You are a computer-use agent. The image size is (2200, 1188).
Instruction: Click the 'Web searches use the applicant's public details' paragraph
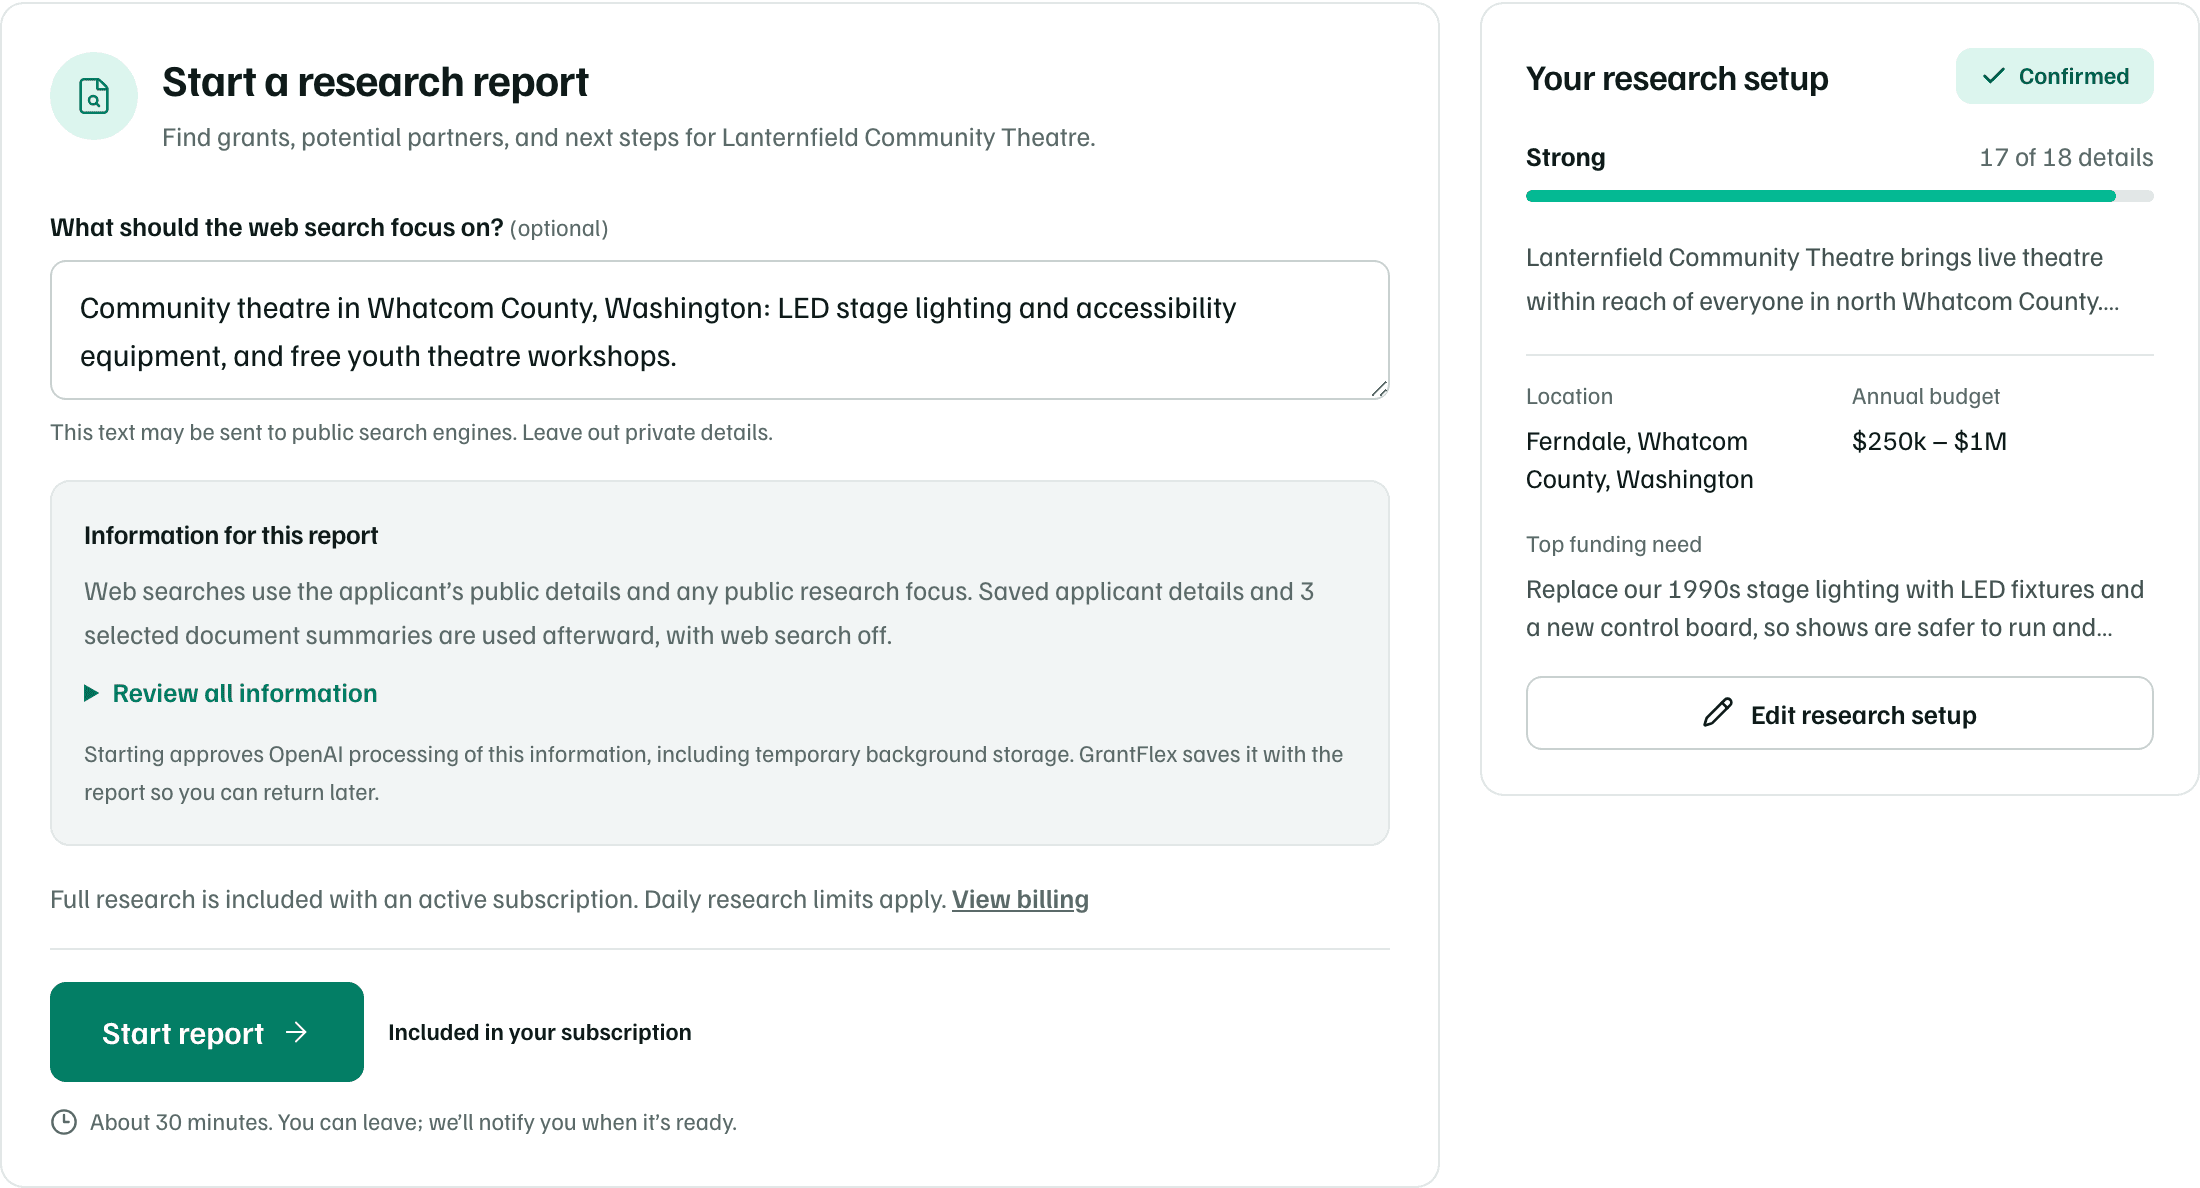point(699,613)
